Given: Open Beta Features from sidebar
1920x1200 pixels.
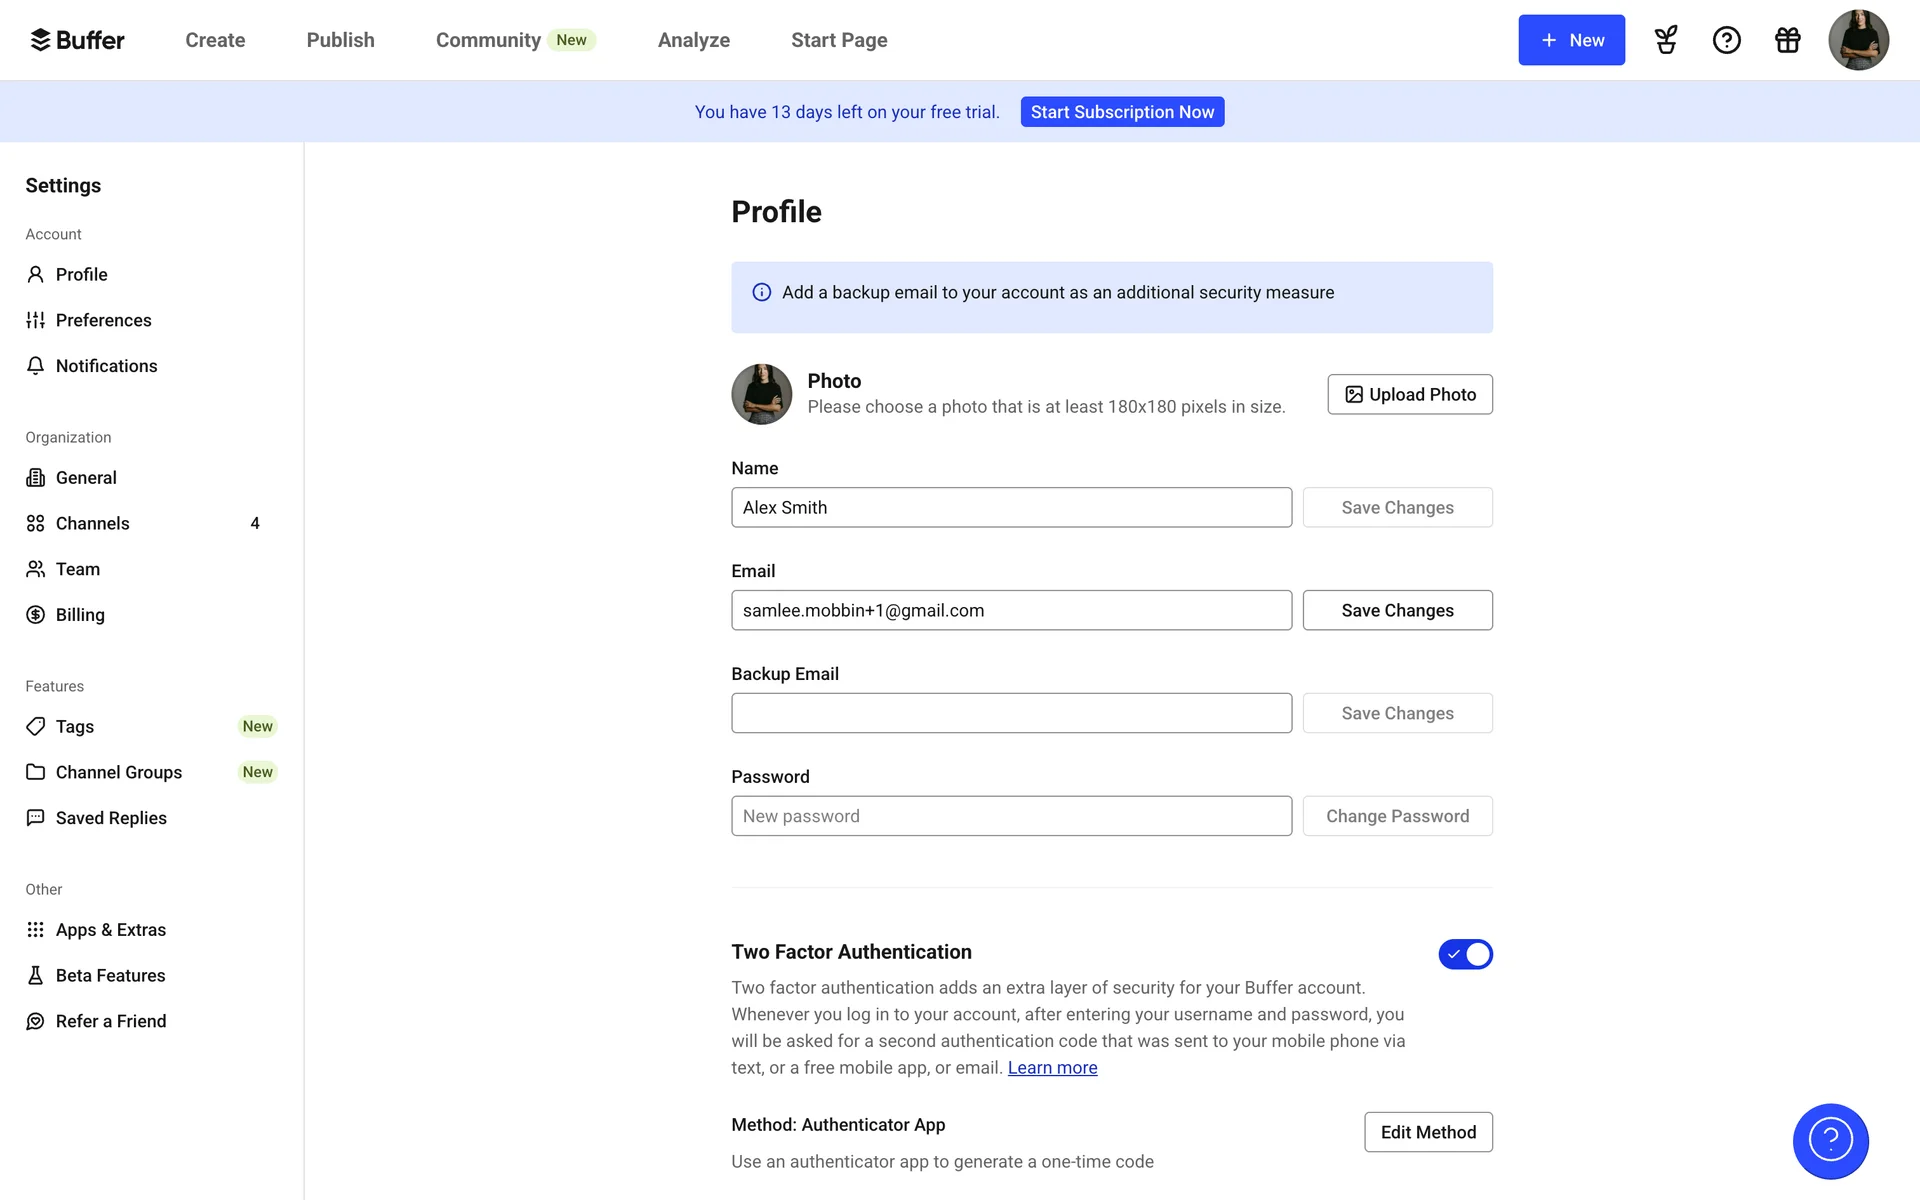Looking at the screenshot, I should click(x=110, y=975).
